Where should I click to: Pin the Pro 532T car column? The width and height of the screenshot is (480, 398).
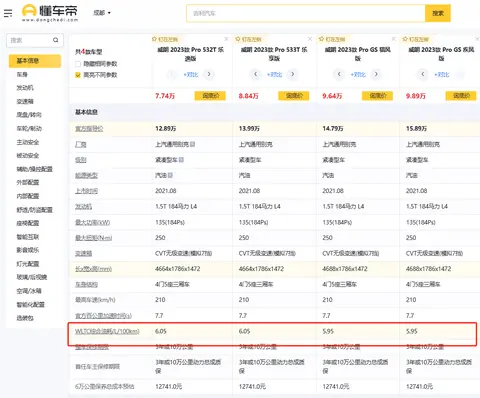[165, 39]
